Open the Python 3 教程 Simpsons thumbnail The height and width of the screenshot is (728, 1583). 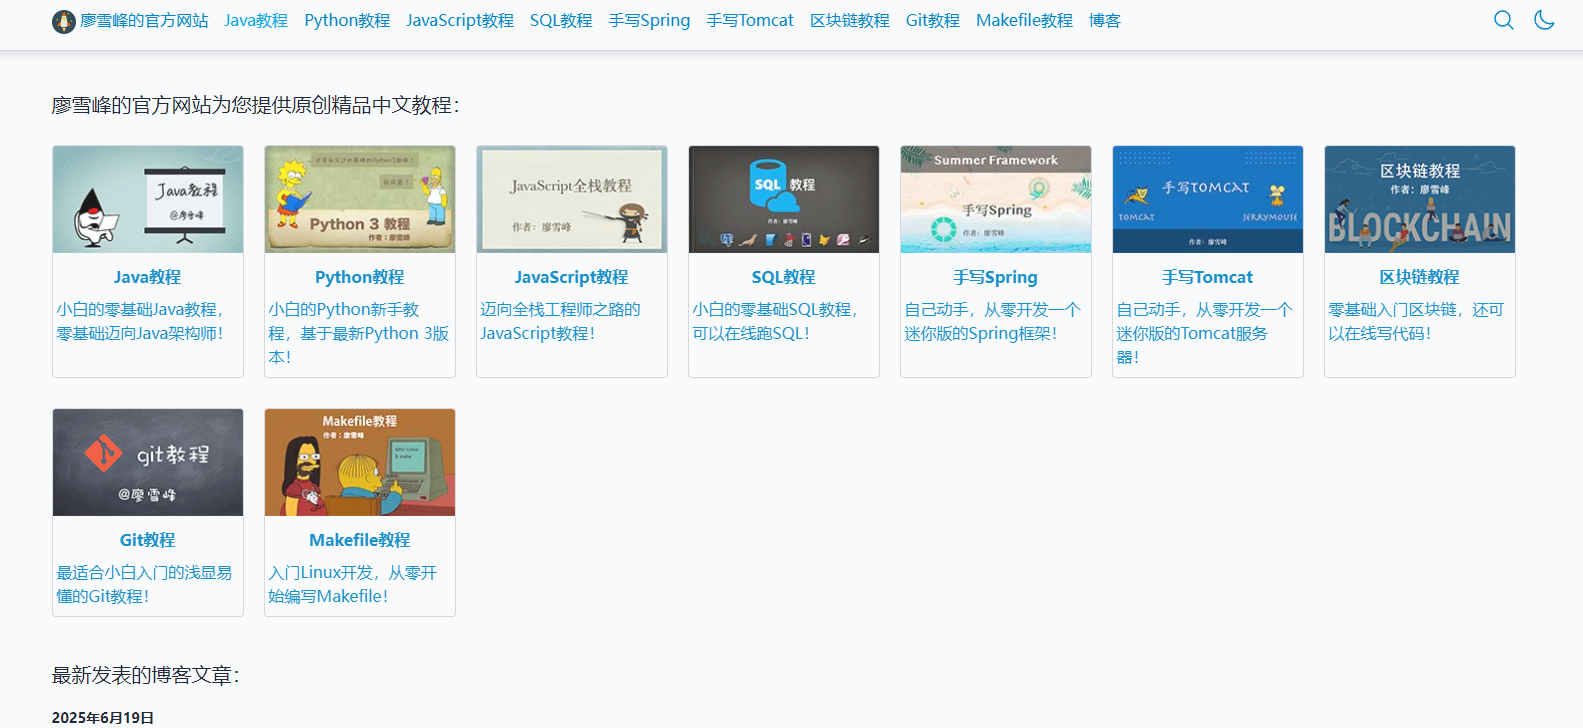point(360,200)
